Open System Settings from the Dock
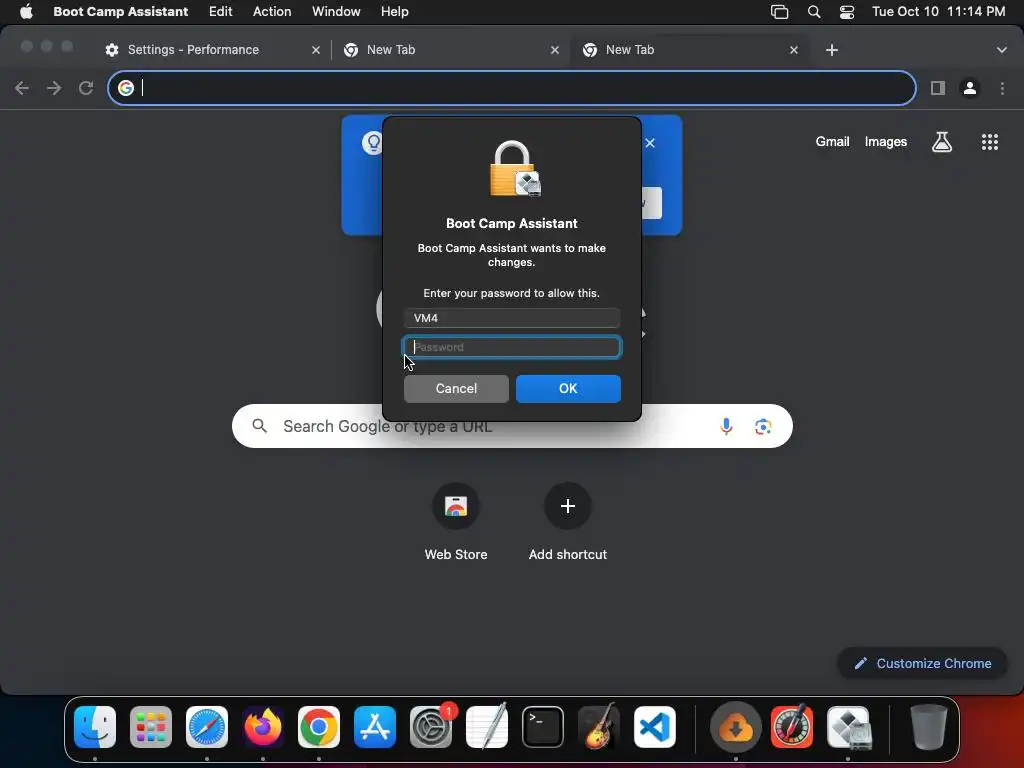This screenshot has width=1024, height=768. (x=431, y=727)
